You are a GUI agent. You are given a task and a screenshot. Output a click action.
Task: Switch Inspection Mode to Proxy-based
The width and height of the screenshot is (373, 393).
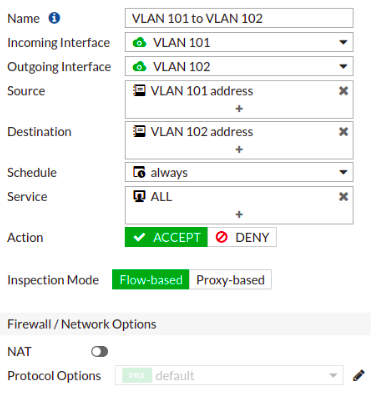230,280
